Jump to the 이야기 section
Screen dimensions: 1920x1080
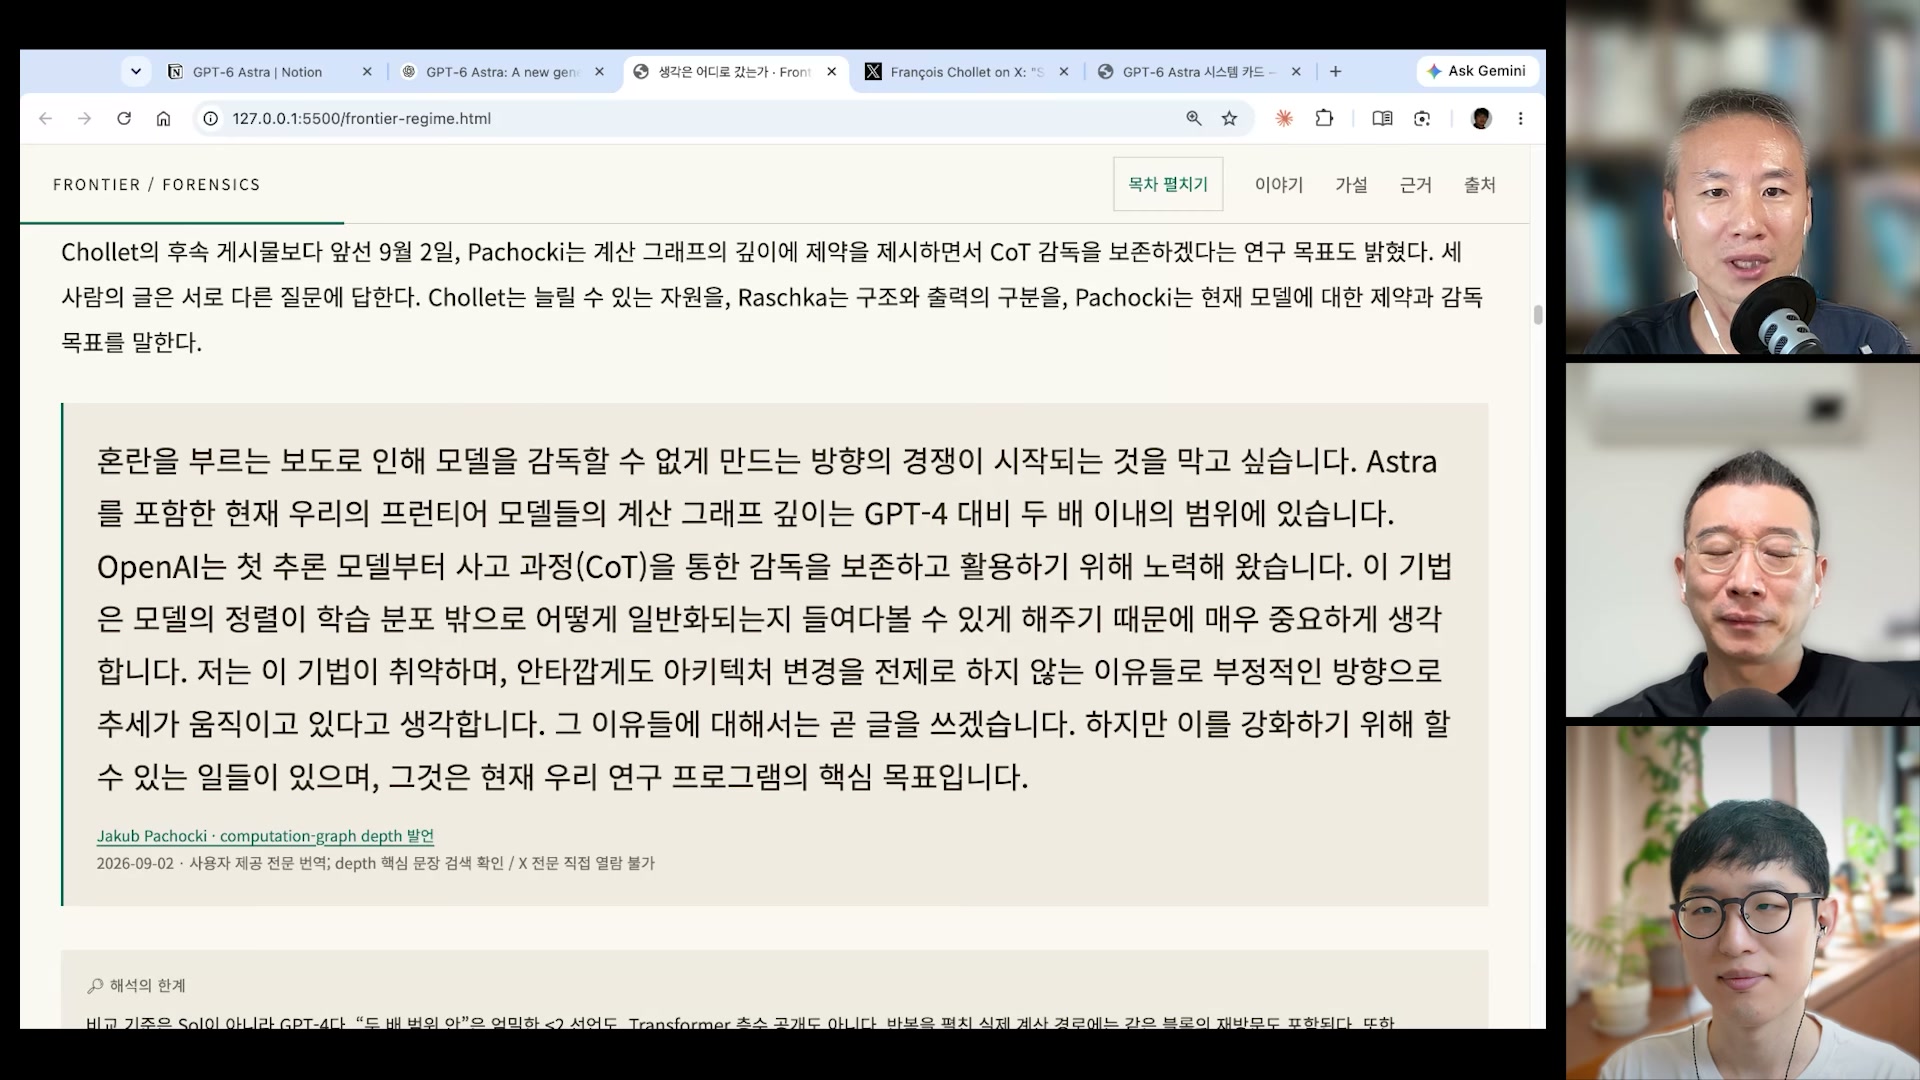(x=1279, y=185)
